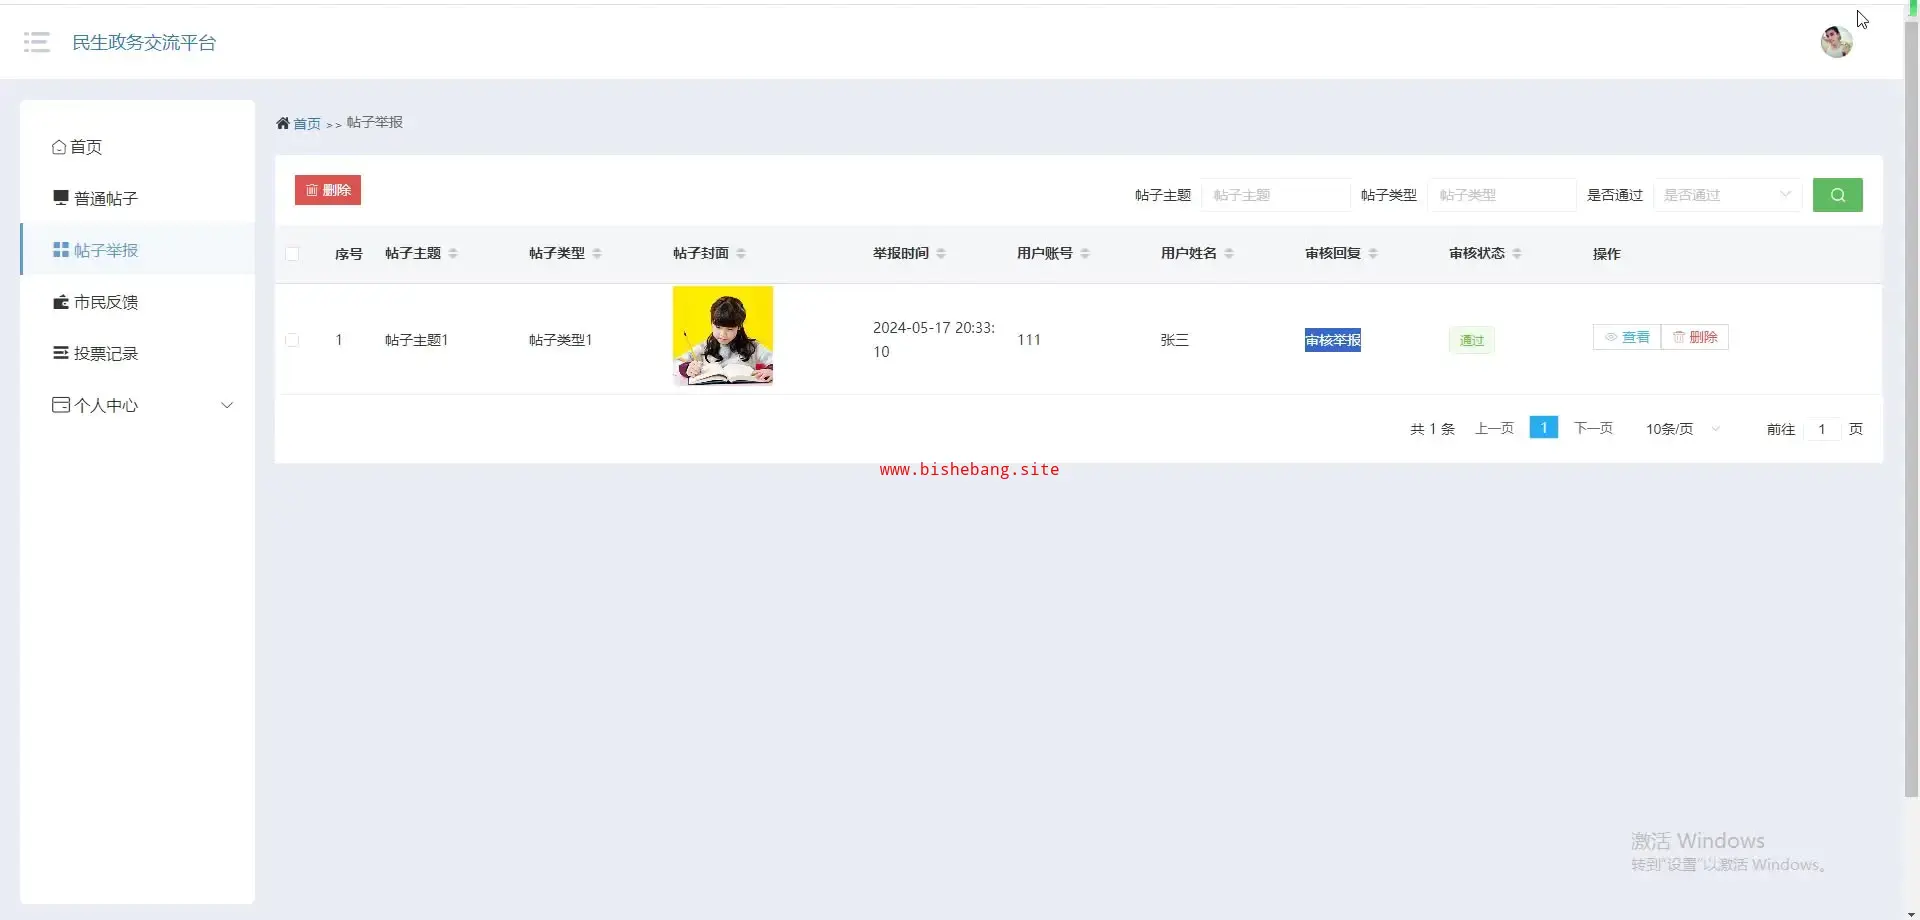Sort by 帖子主题 column arrows
This screenshot has width=1920, height=920.
453,253
